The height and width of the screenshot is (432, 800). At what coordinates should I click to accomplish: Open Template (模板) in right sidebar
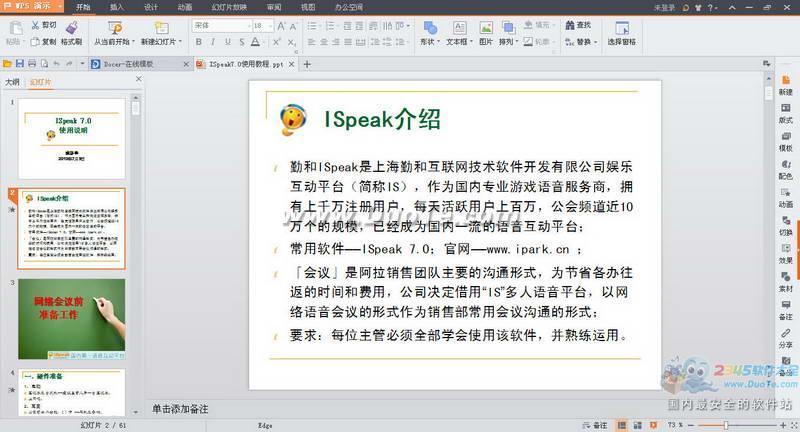pyautogui.click(x=786, y=142)
